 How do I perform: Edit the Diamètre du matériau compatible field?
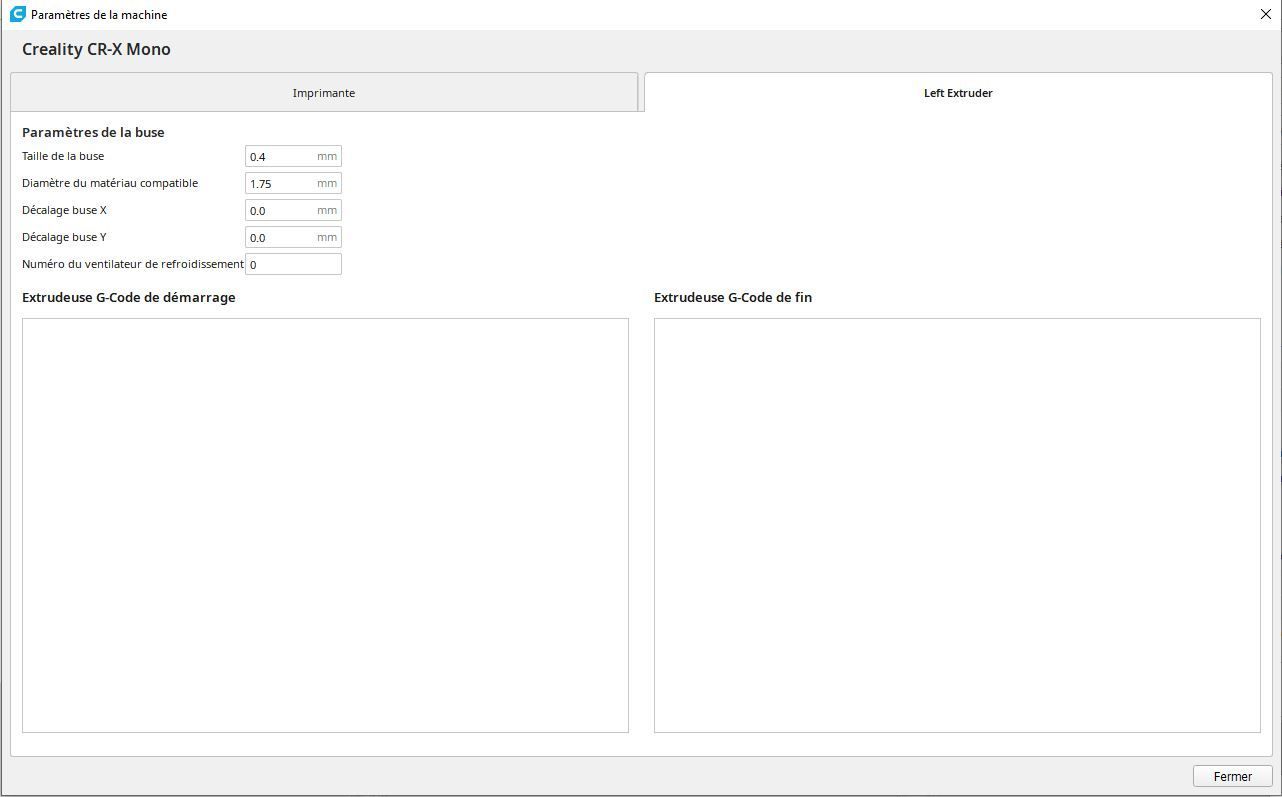293,183
